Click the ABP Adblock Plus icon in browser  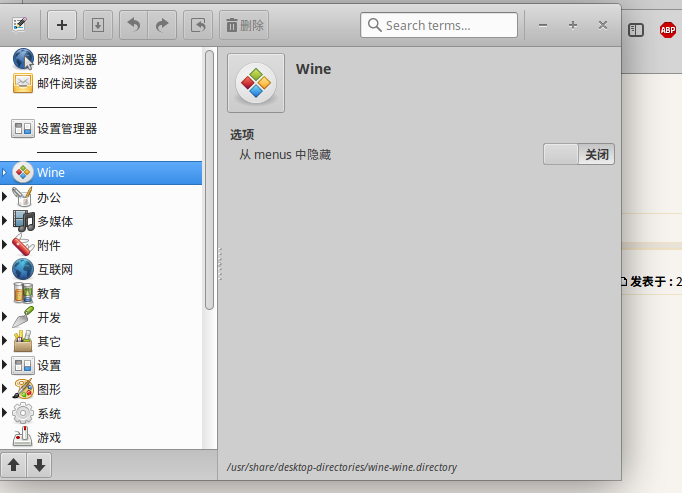click(668, 30)
